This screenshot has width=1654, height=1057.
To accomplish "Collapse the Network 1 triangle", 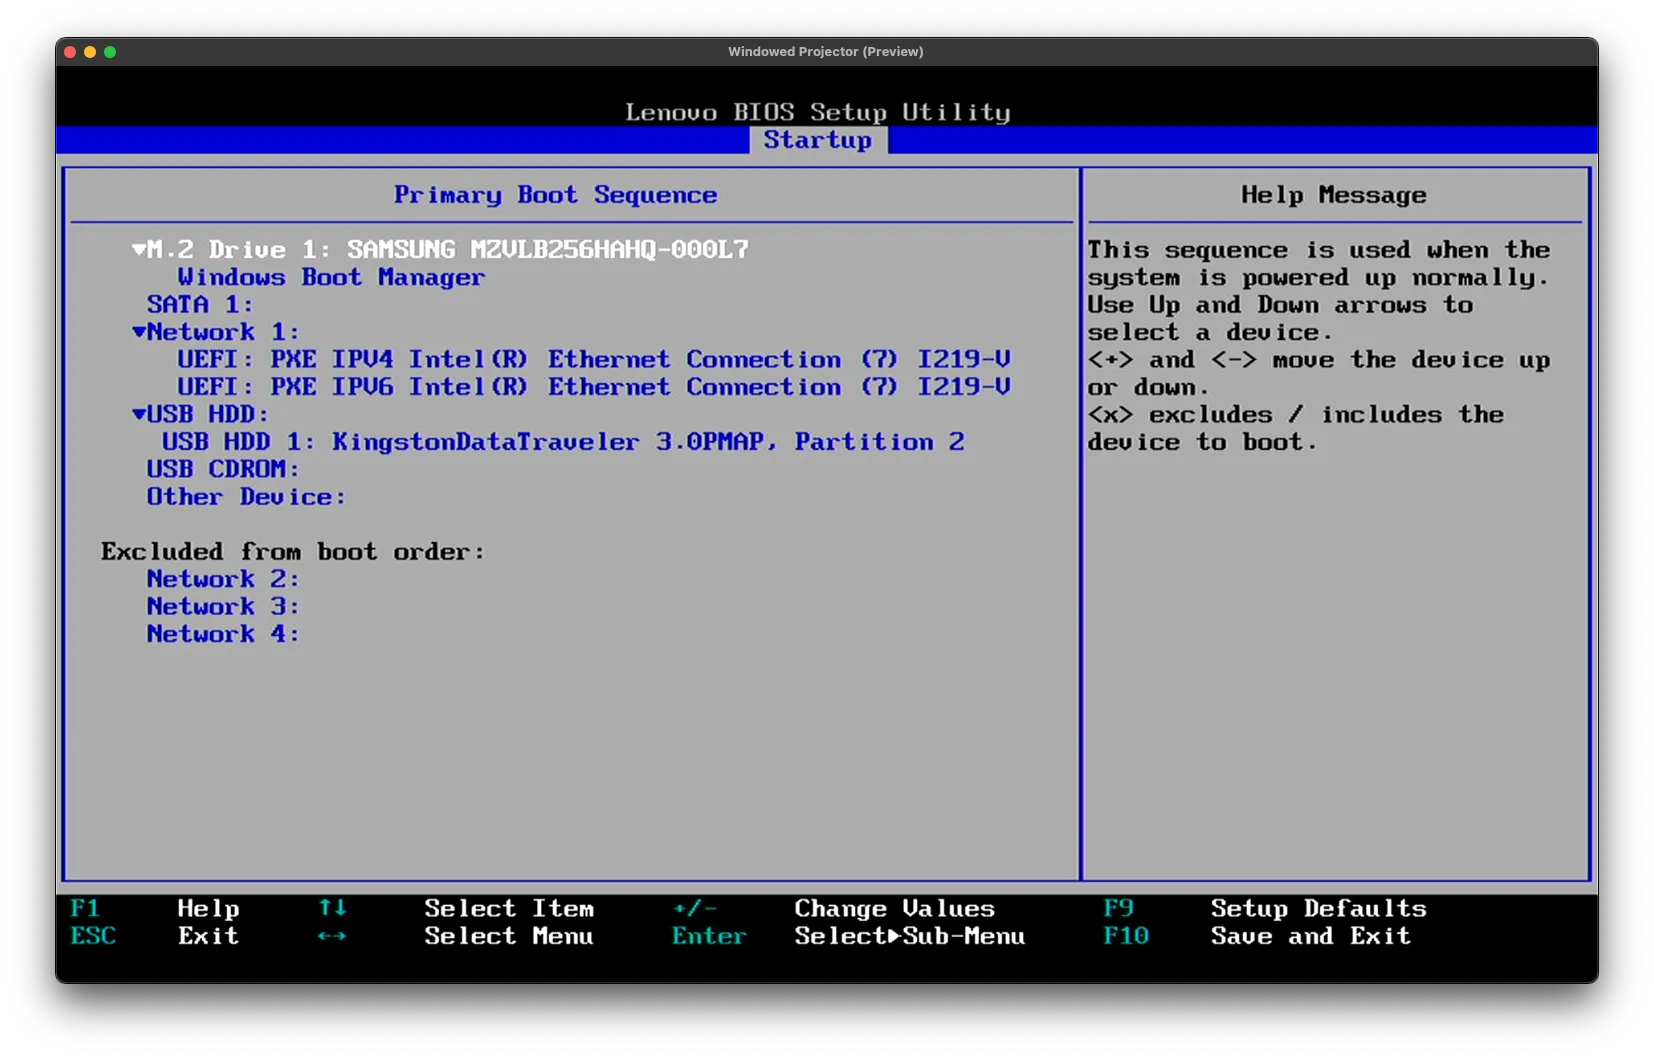I will (x=139, y=331).
